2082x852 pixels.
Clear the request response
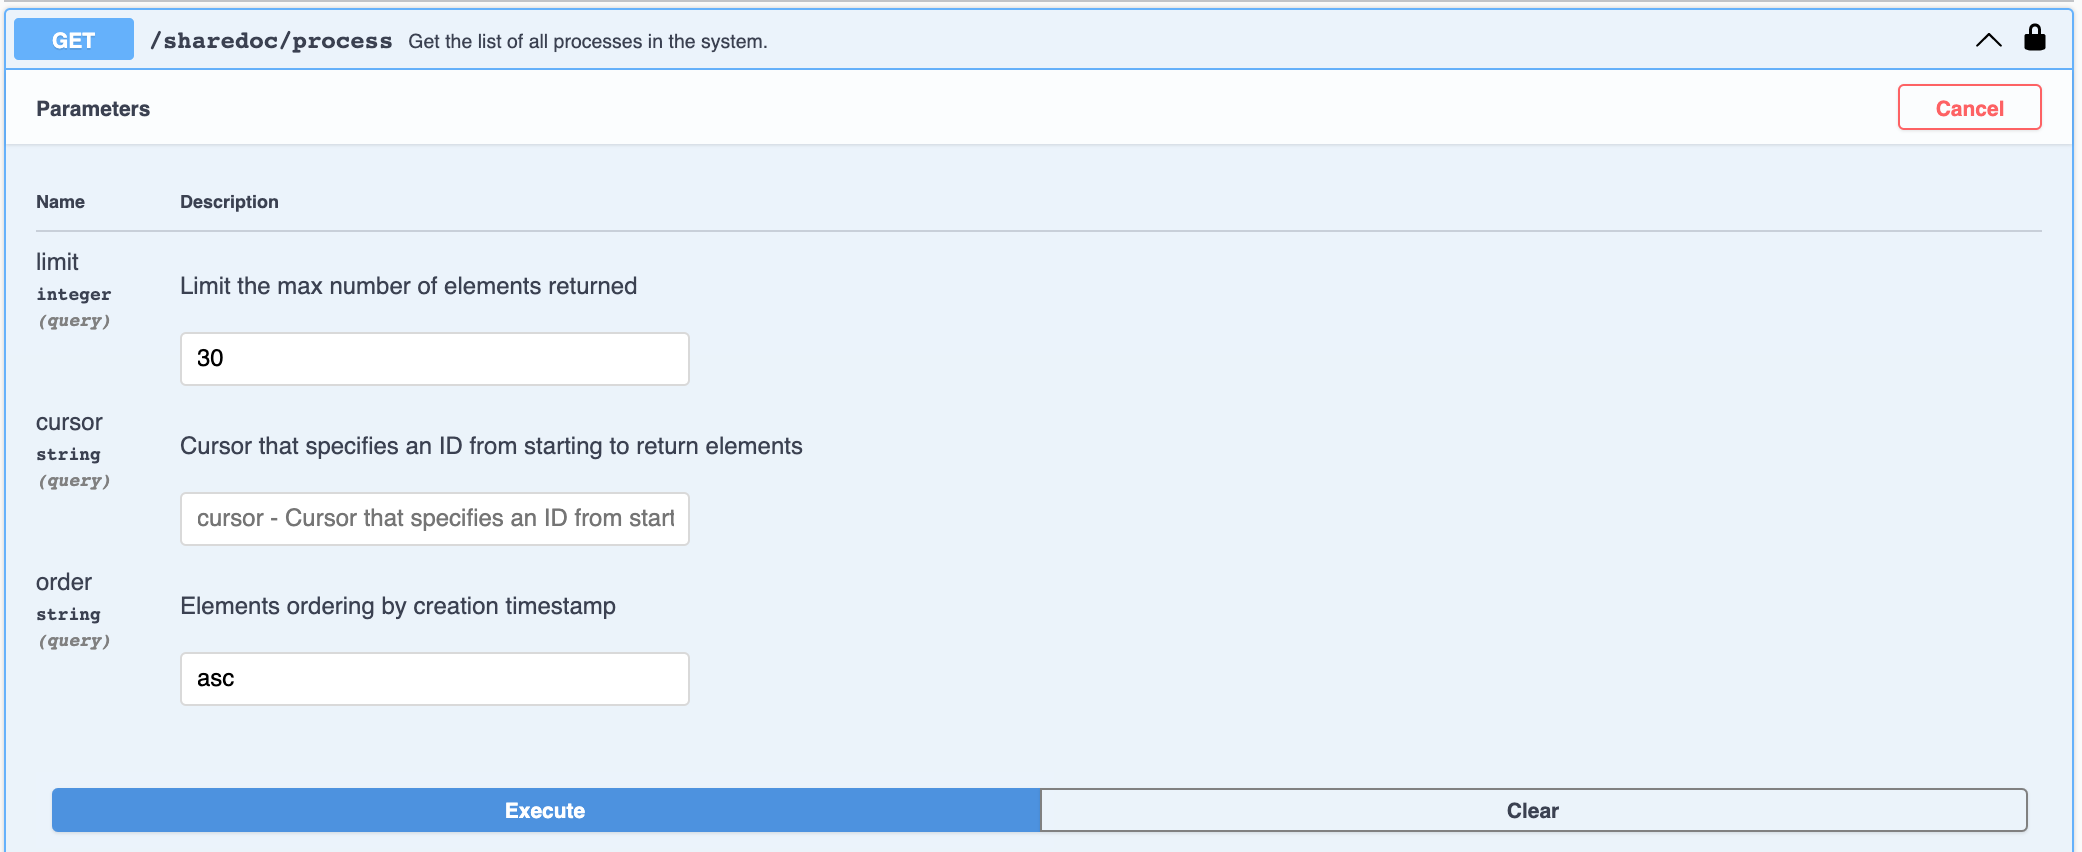pos(1532,810)
